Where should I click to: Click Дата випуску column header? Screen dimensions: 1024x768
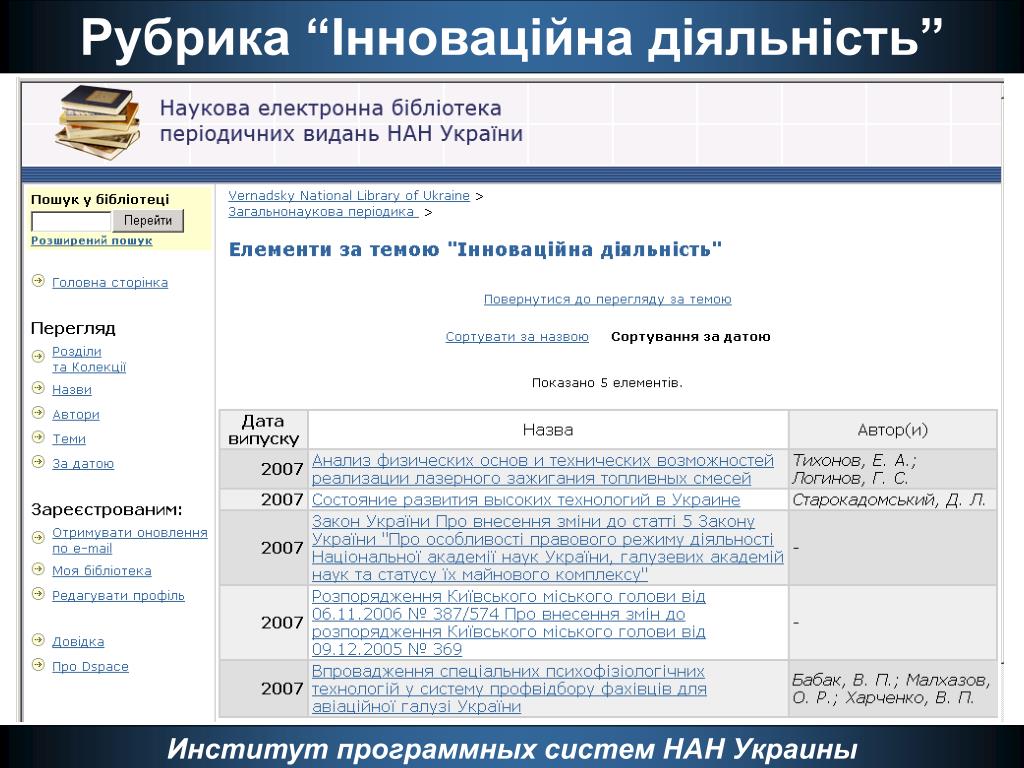click(263, 430)
